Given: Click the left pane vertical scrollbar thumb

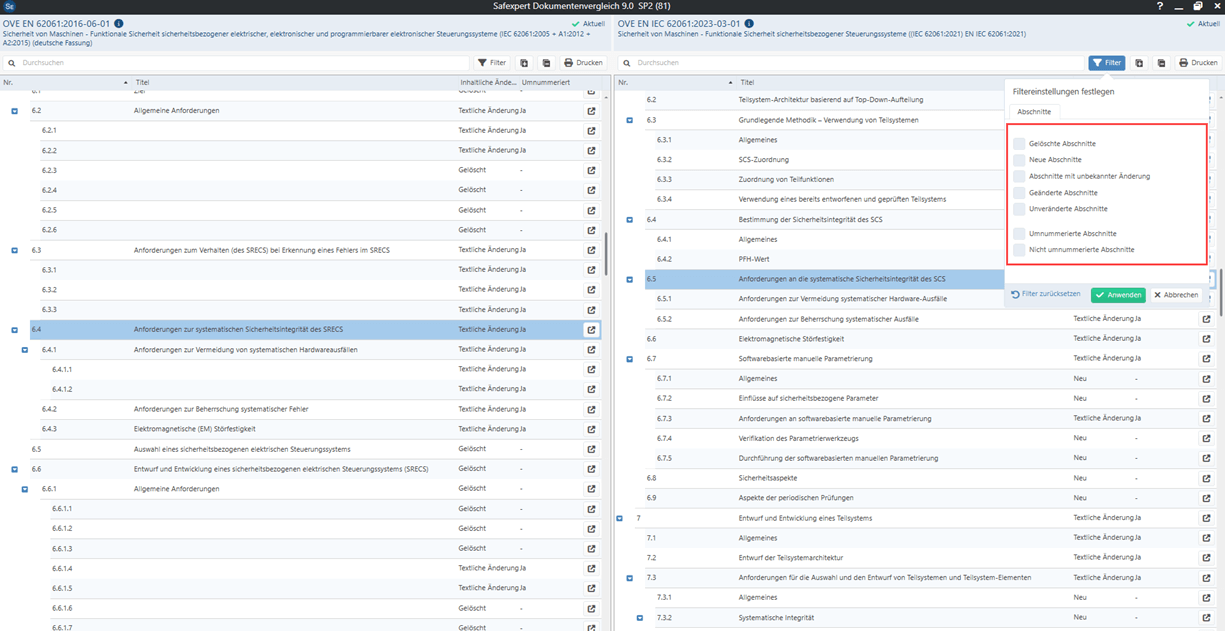Looking at the screenshot, I should point(605,255).
